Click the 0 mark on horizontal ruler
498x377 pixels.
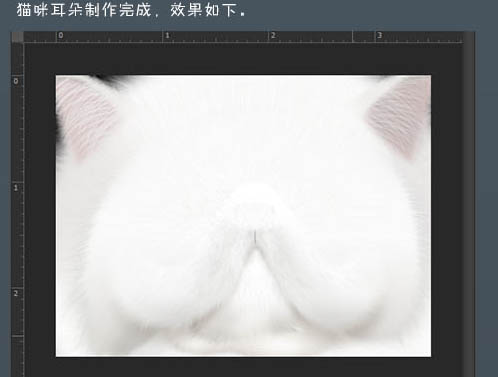click(61, 35)
